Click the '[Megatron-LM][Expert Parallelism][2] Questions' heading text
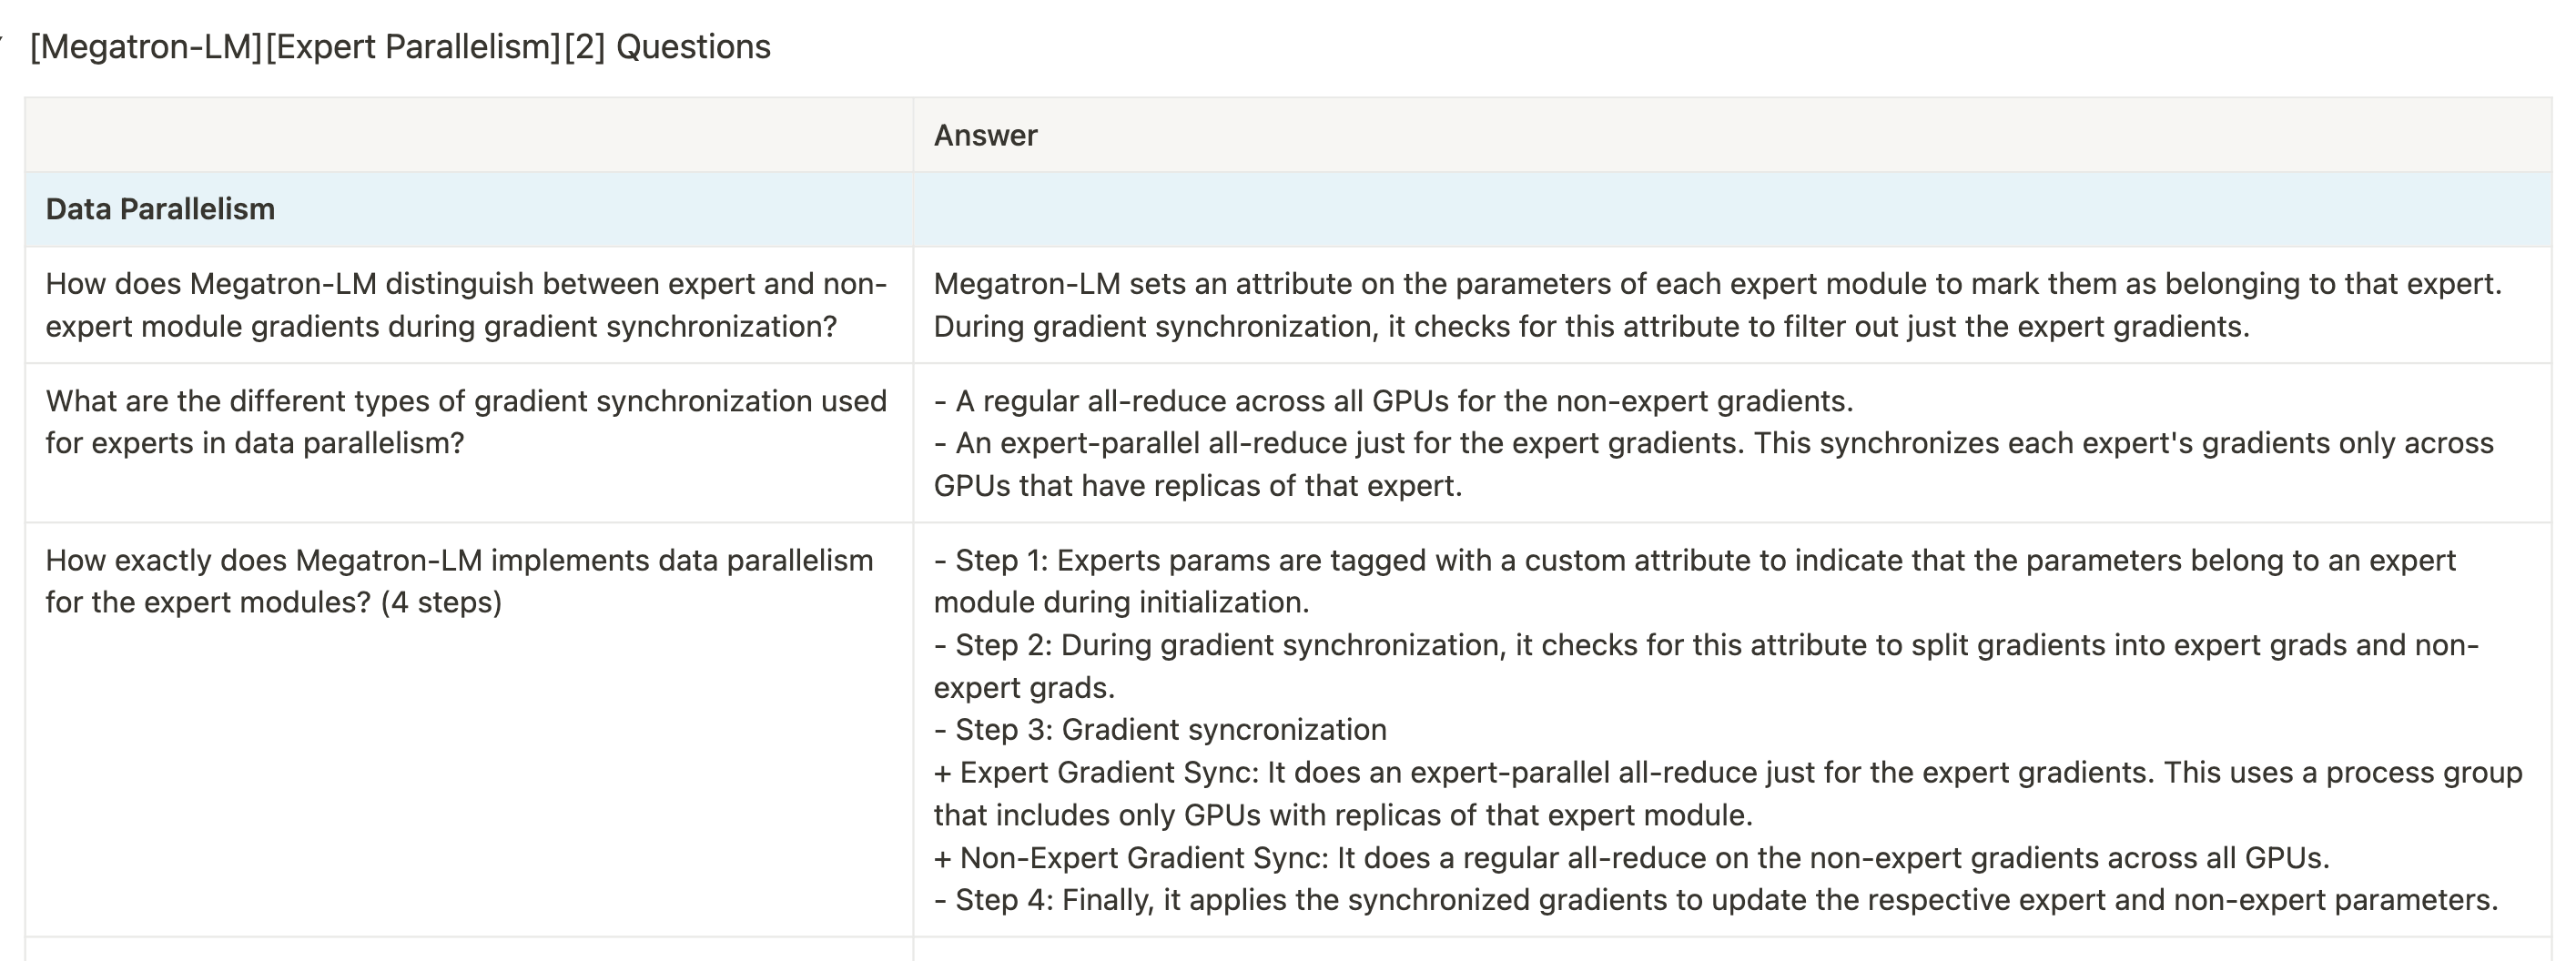The image size is (2576, 961). pyautogui.click(x=400, y=47)
